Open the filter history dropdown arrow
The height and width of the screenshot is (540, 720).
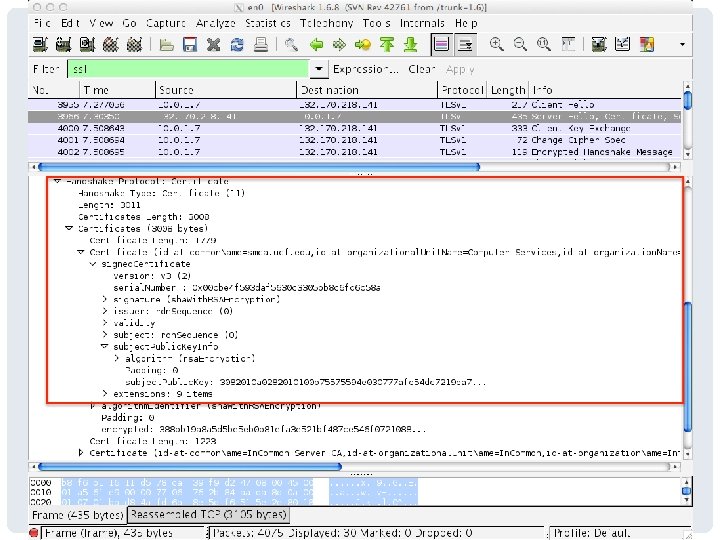(318, 69)
